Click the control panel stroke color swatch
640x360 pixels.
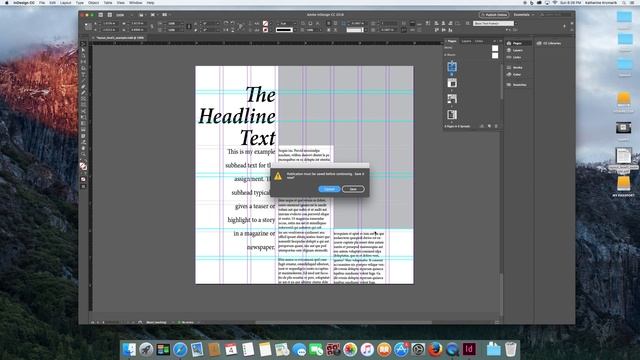click(x=265, y=30)
